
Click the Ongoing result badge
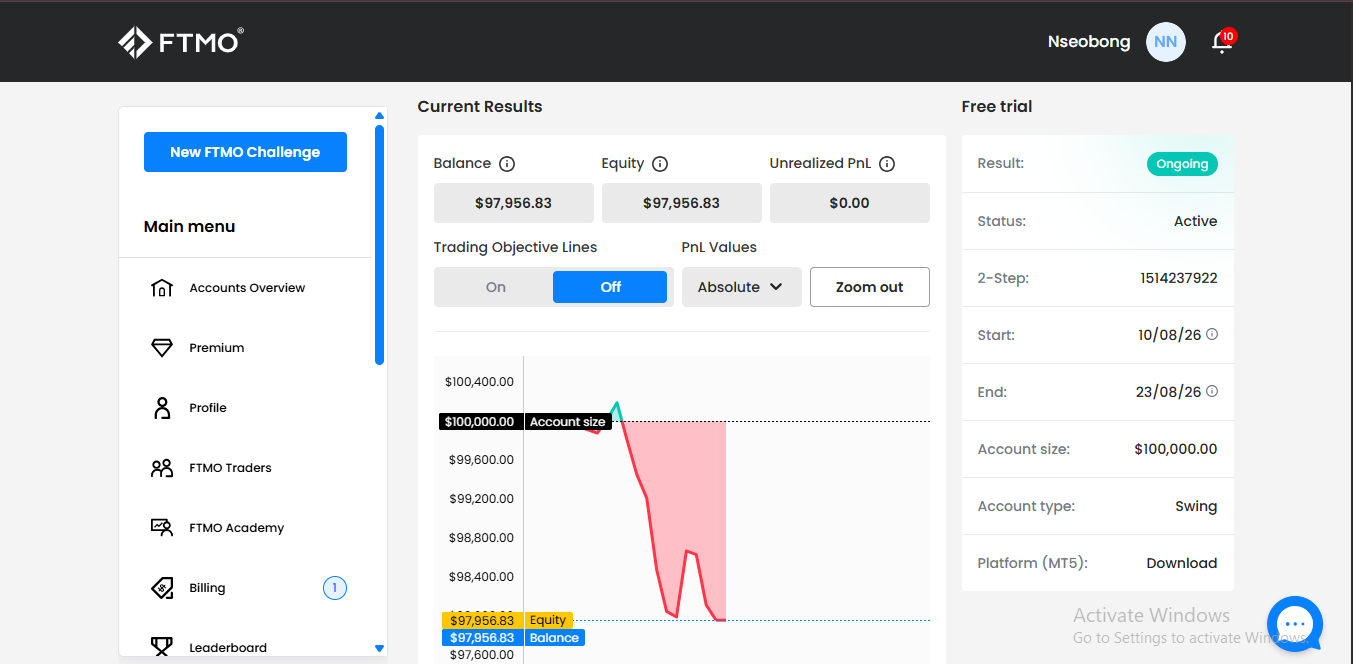point(1182,164)
